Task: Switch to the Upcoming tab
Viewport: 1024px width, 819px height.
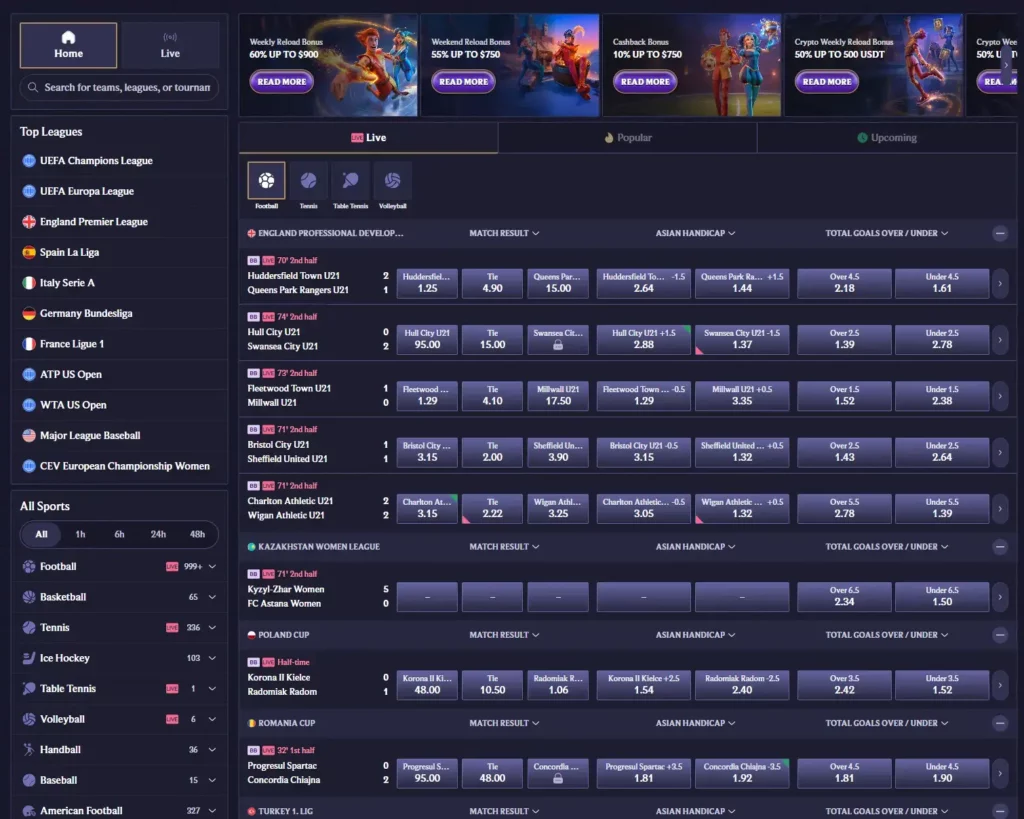Action: click(887, 138)
